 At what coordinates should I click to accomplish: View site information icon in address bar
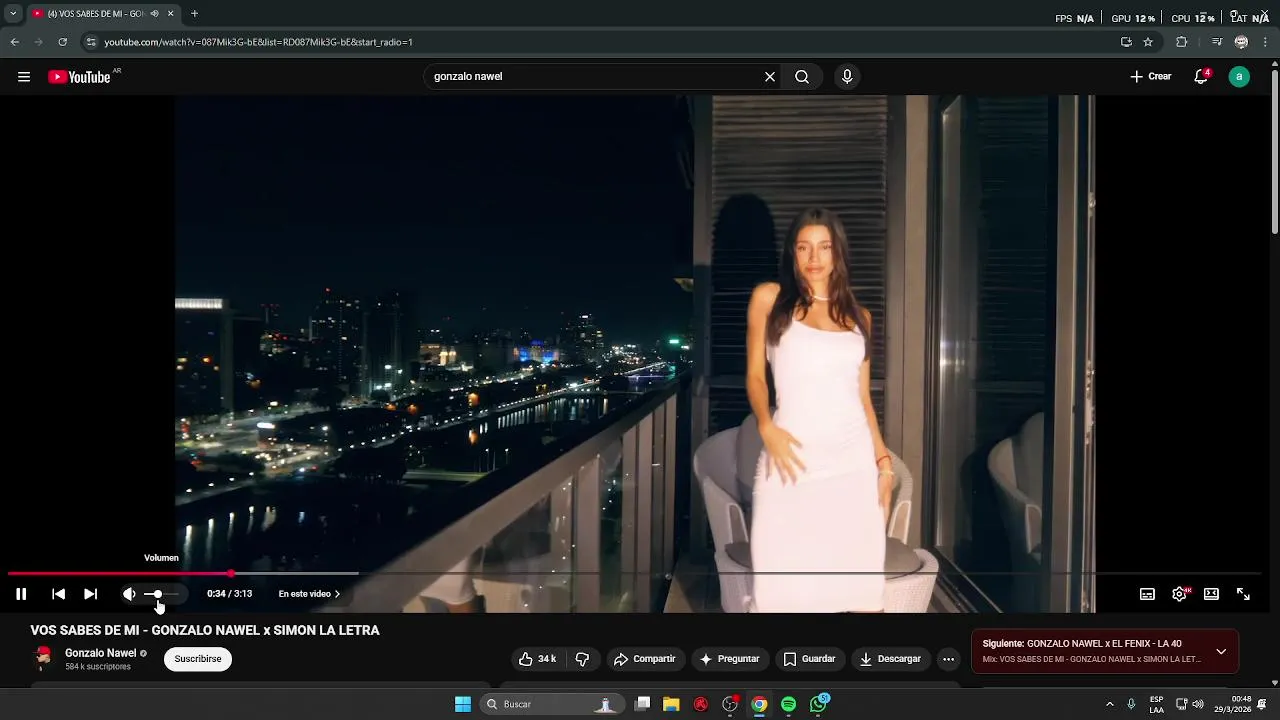pyautogui.click(x=91, y=42)
